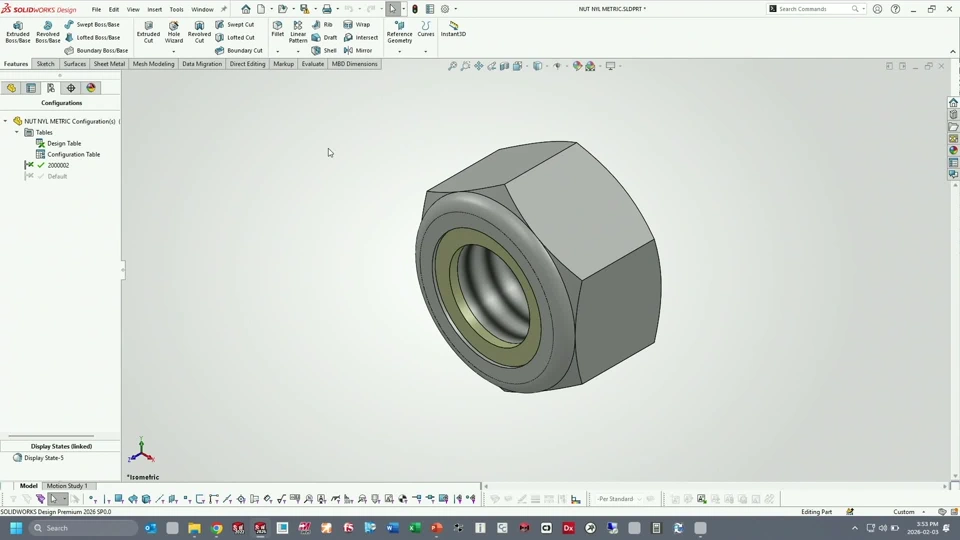Select the Mirror feature tool
Viewport: 960px width, 540px height.
coord(358,50)
